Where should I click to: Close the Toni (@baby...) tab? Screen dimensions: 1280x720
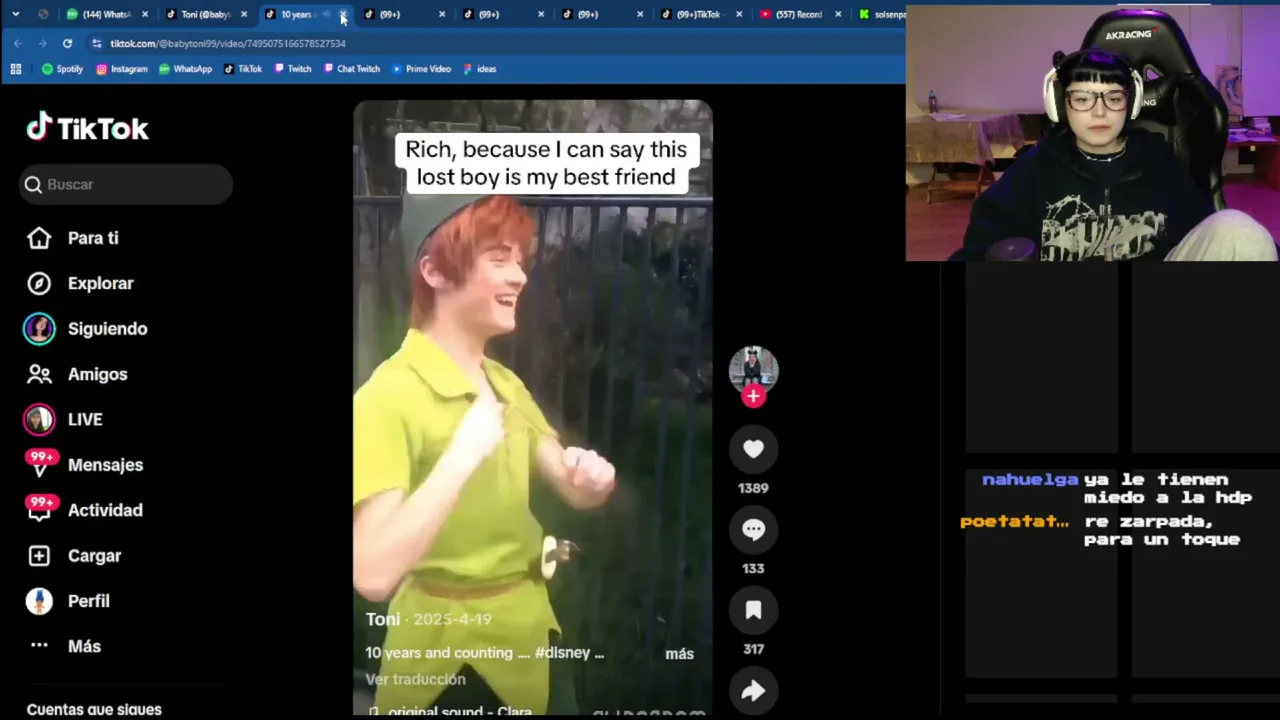[x=244, y=14]
